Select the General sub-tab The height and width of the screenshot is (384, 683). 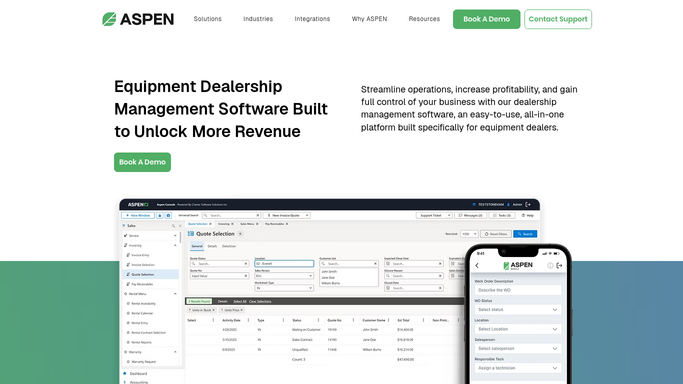click(197, 246)
